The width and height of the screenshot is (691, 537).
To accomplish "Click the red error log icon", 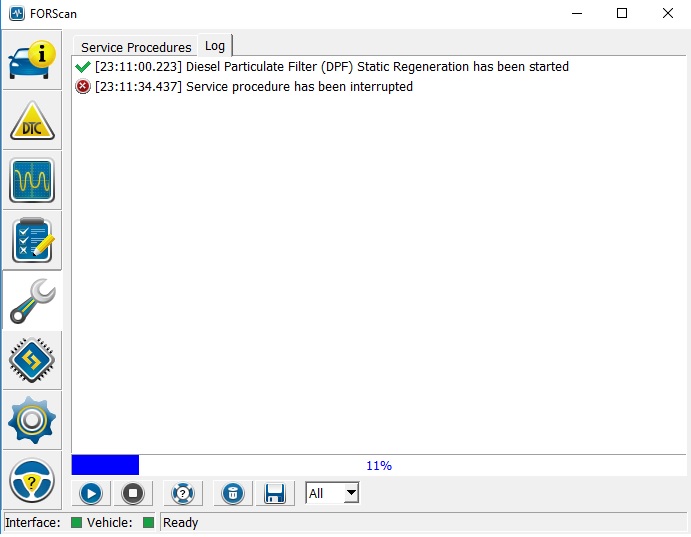I will pos(82,87).
